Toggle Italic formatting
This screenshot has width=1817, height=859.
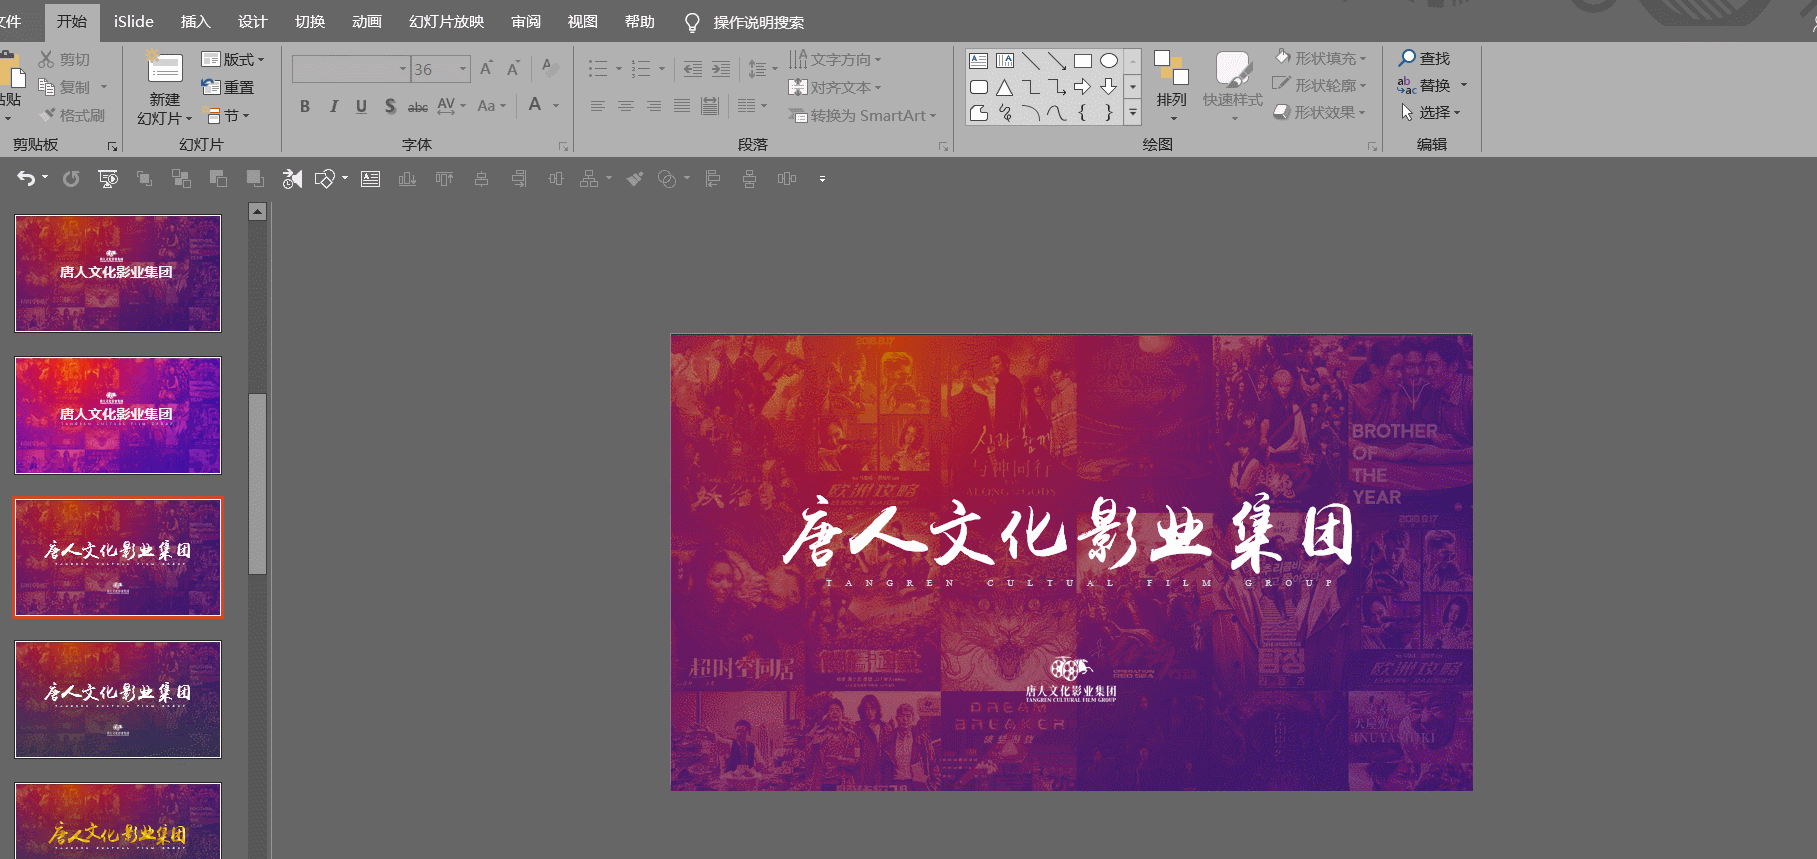click(333, 106)
